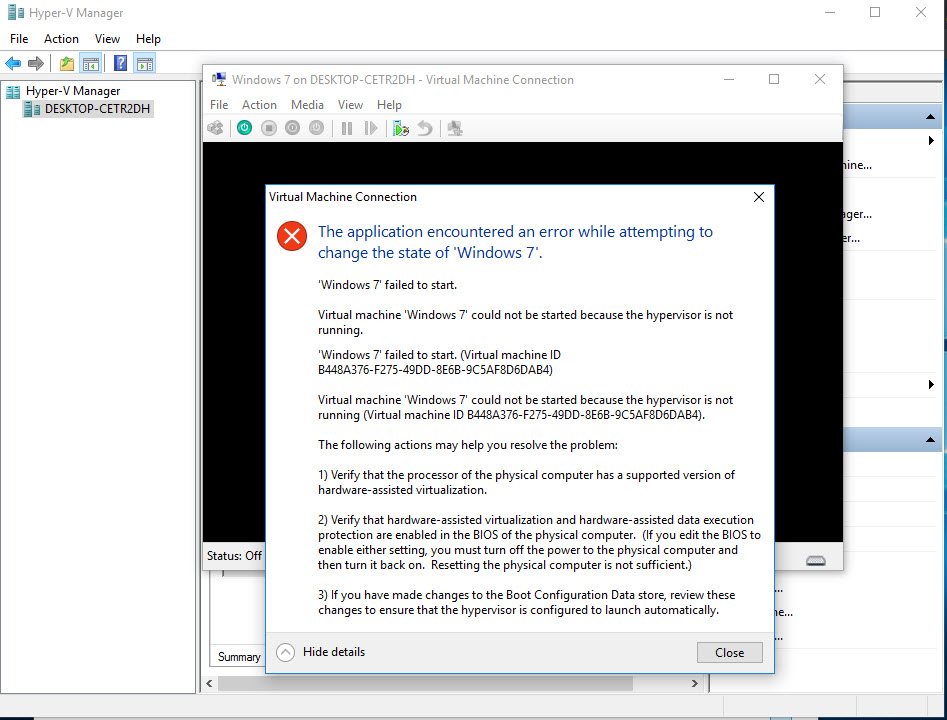The height and width of the screenshot is (720, 947).
Task: Click the Save state icon in VM toolbar
Action: [x=316, y=128]
